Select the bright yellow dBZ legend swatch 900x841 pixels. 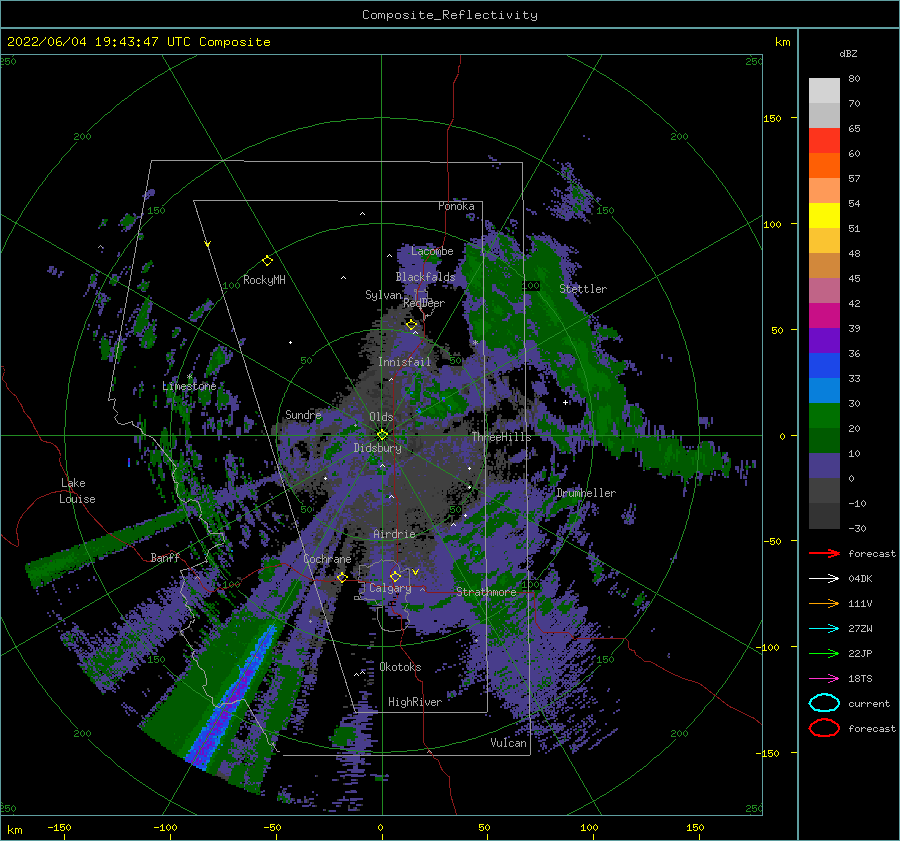pyautogui.click(x=824, y=215)
